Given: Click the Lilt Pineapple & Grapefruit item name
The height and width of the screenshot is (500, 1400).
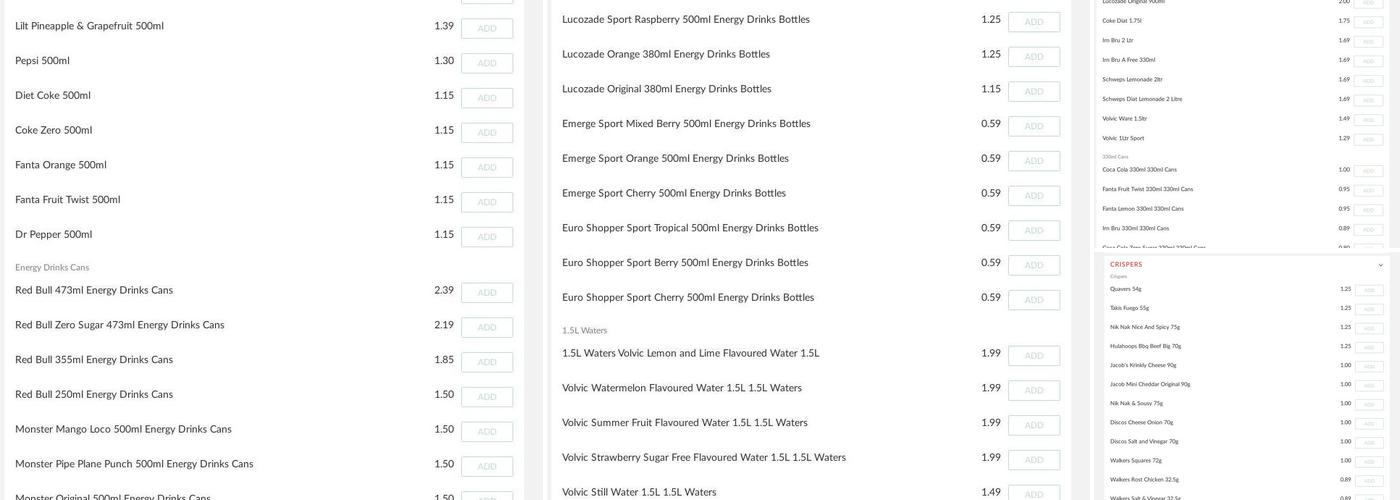Looking at the screenshot, I should tap(89, 26).
